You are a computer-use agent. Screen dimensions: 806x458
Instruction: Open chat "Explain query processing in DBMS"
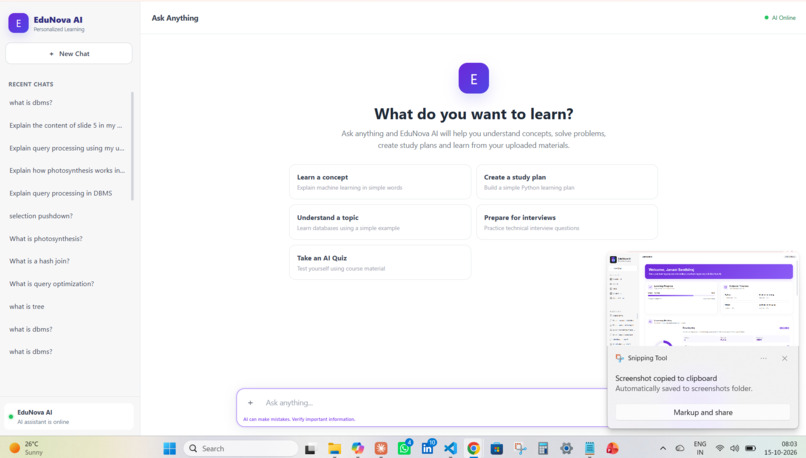61,193
